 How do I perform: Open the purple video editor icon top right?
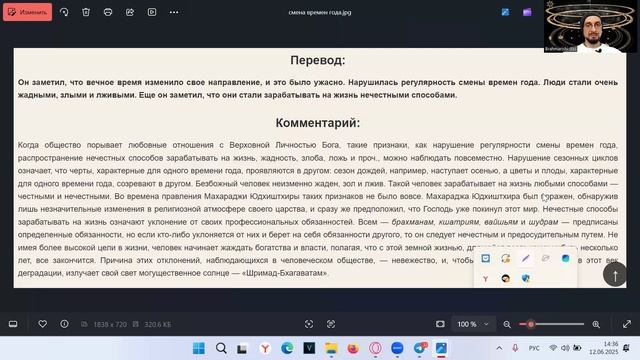tap(527, 12)
